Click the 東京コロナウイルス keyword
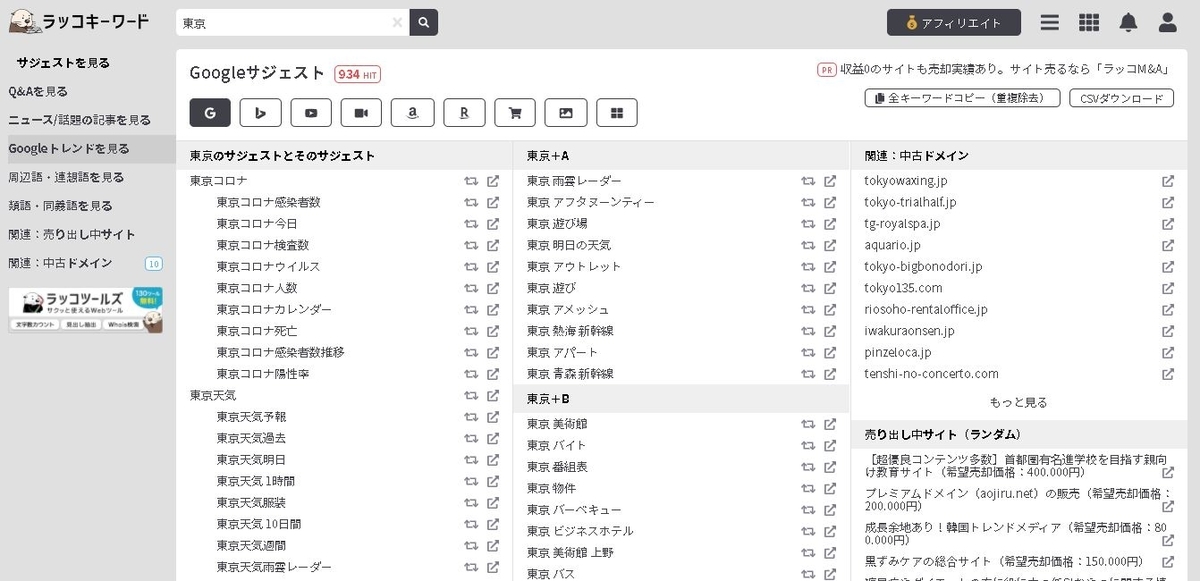 tap(268, 267)
